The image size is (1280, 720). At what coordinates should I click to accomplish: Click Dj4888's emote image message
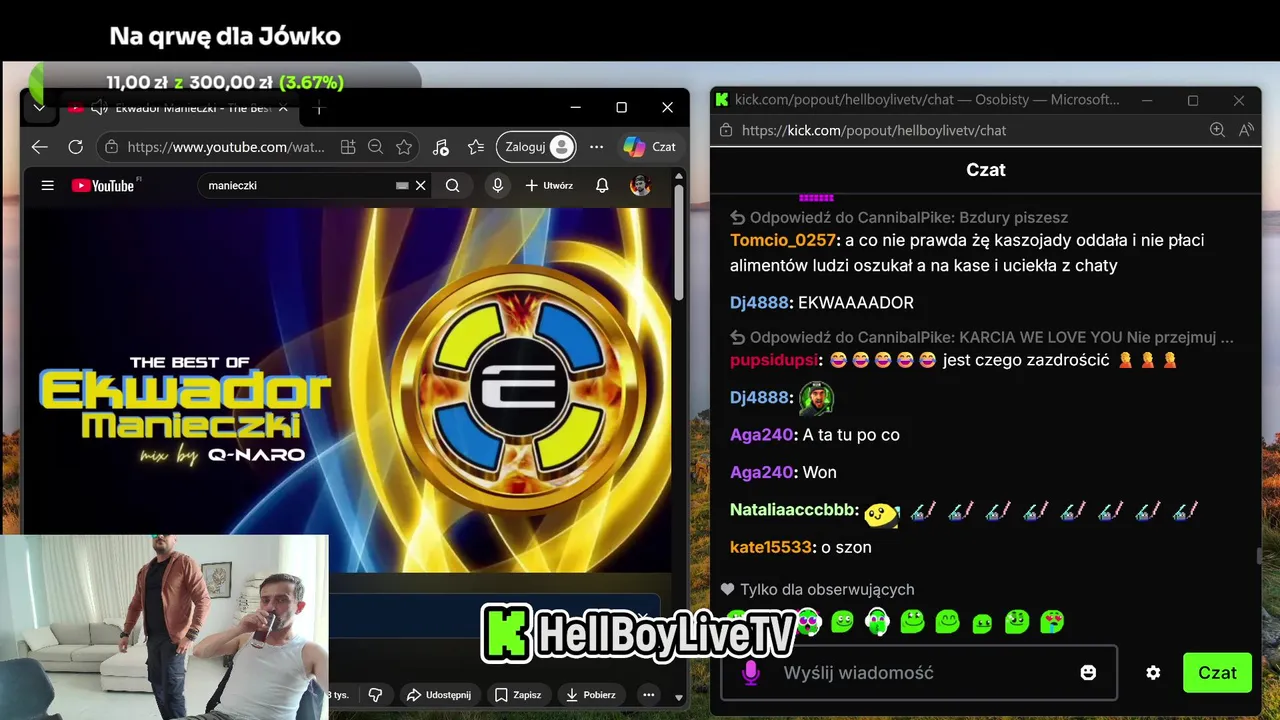coord(817,398)
